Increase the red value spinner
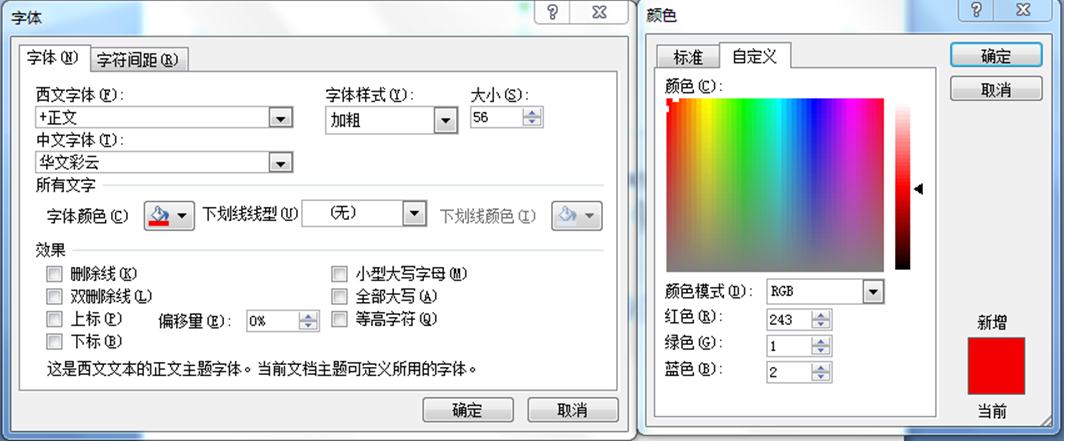Image resolution: width=1065 pixels, height=444 pixels. tap(821, 315)
